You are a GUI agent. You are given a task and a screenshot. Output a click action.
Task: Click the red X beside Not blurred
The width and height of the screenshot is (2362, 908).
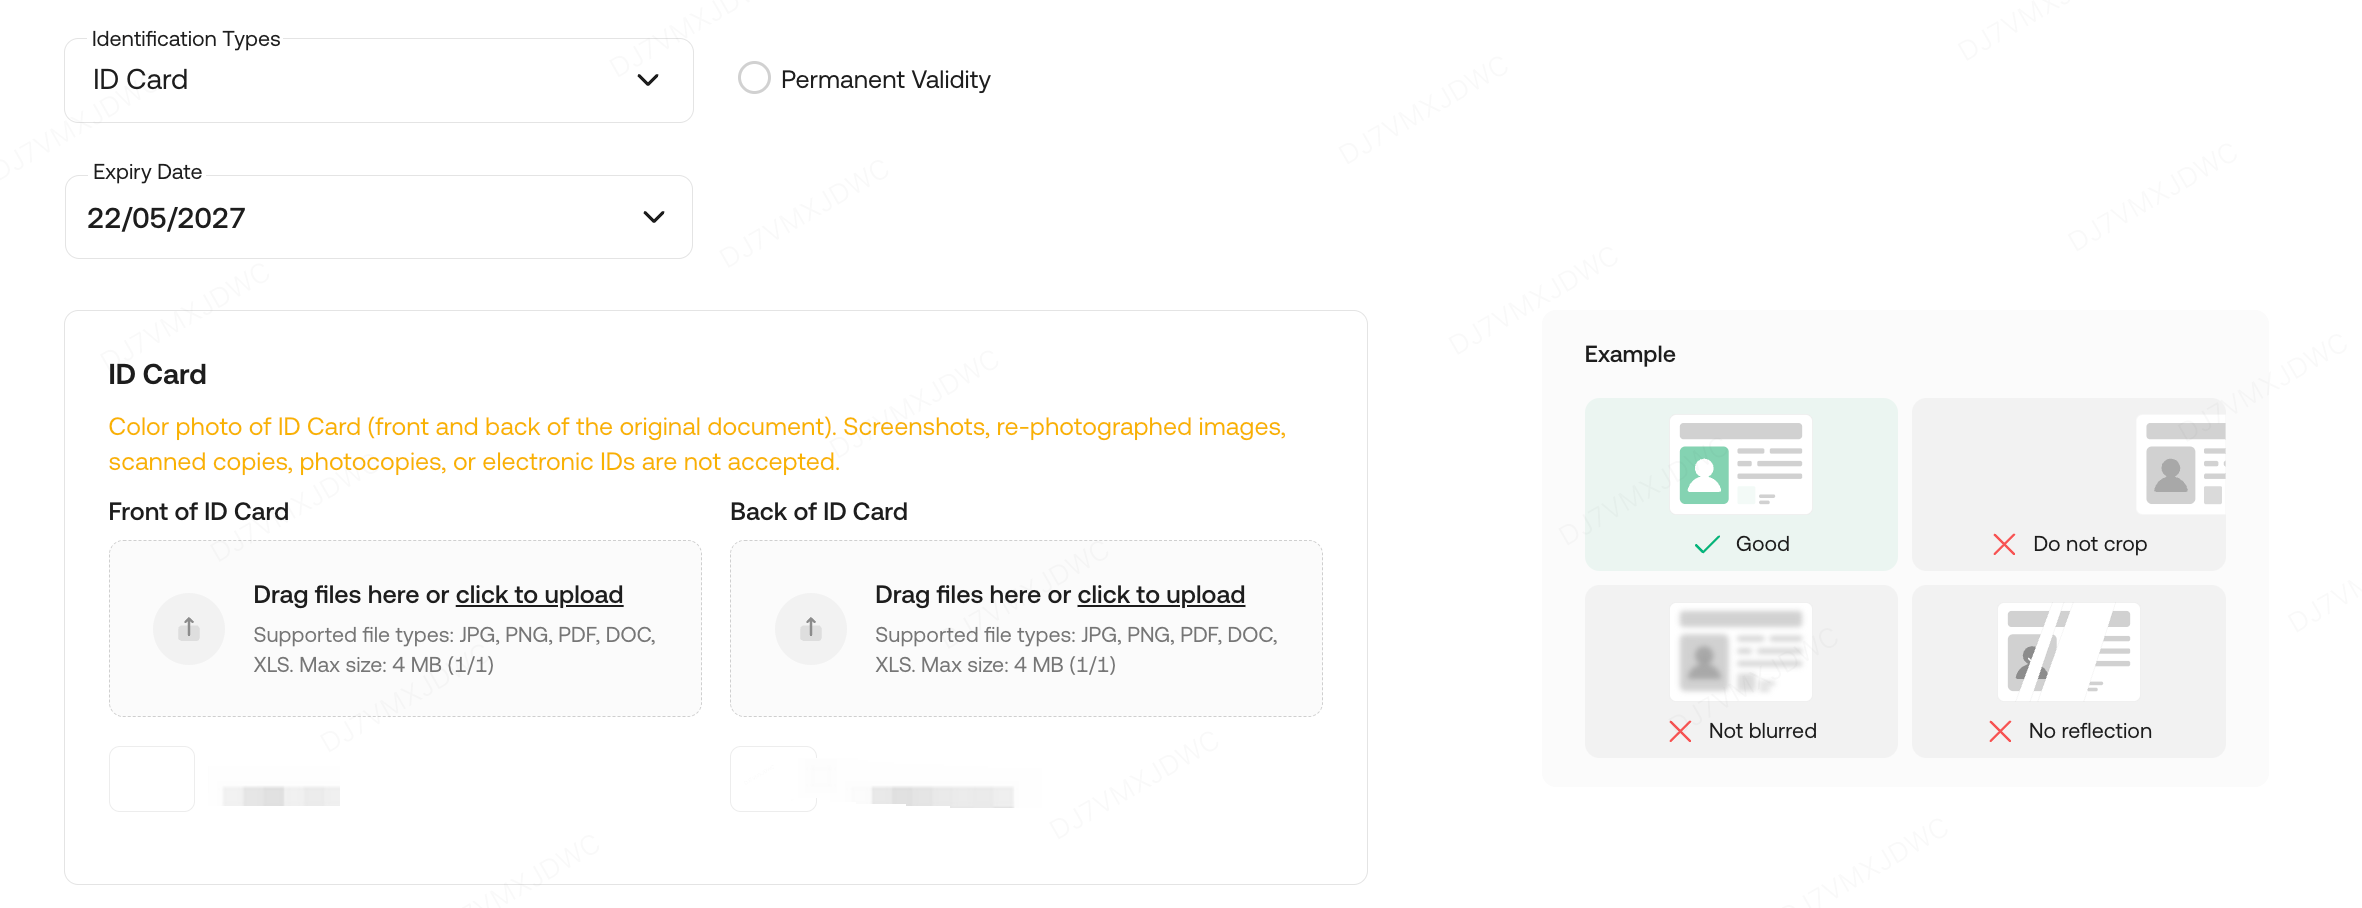(1680, 731)
